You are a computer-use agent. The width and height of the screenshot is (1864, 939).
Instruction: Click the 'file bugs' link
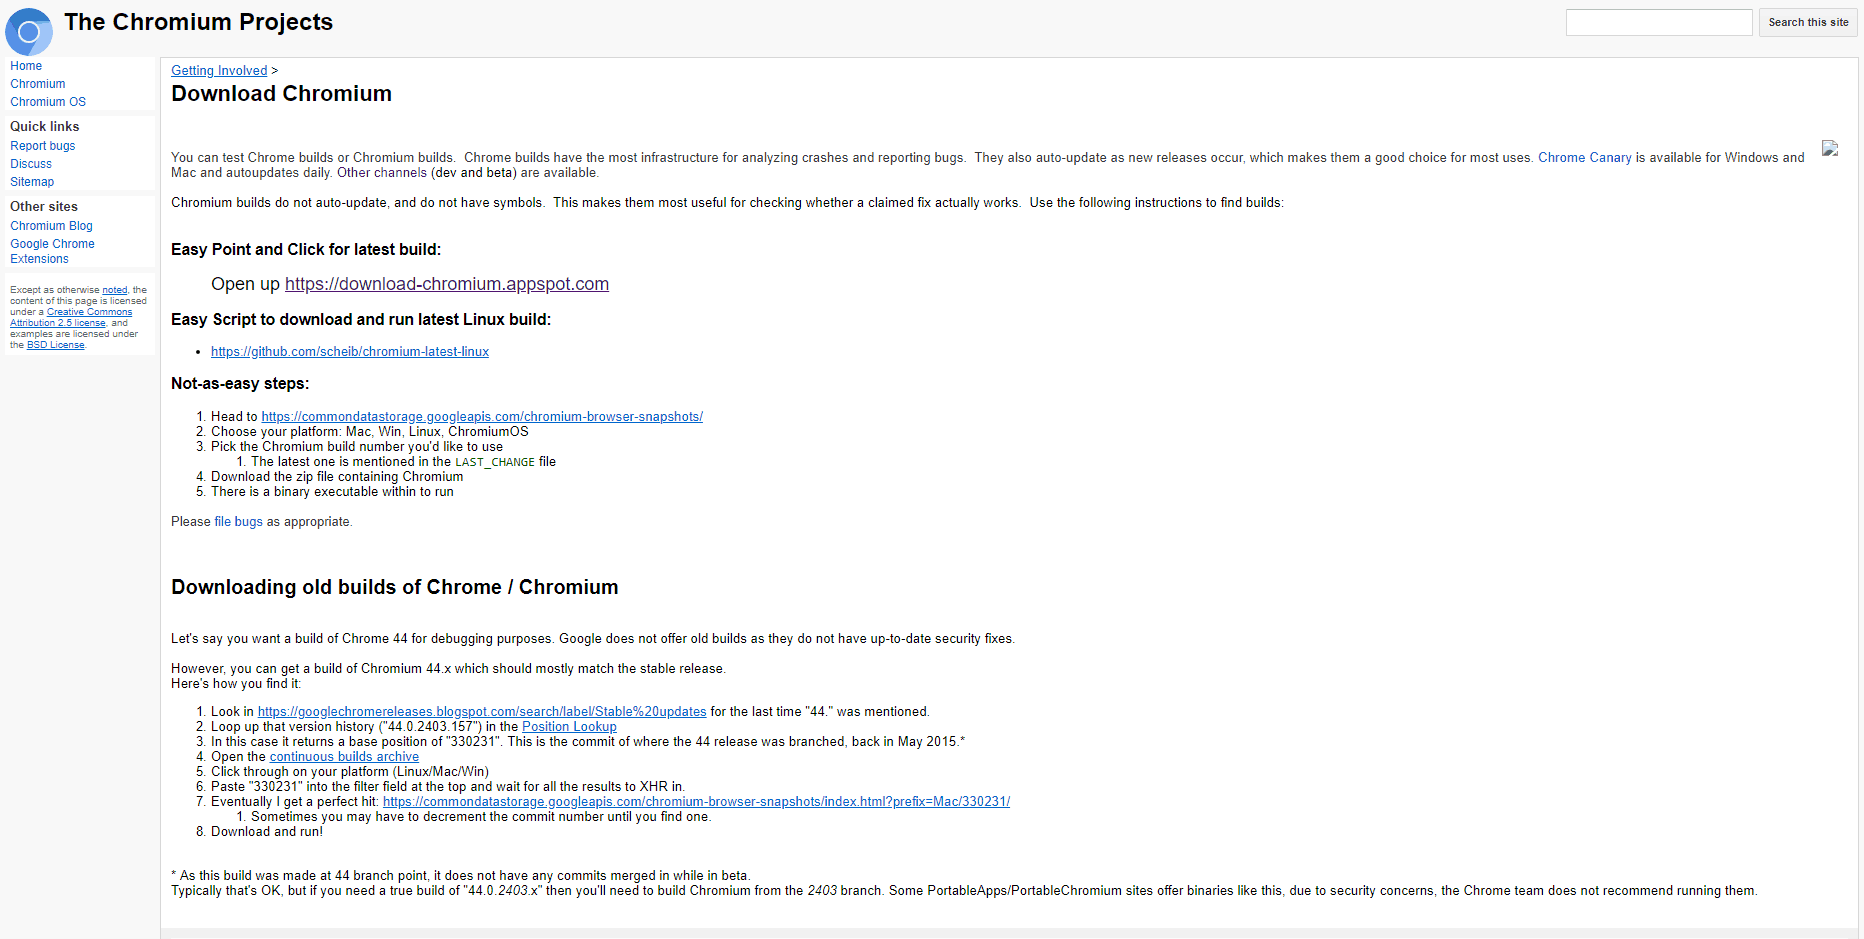[x=239, y=522]
